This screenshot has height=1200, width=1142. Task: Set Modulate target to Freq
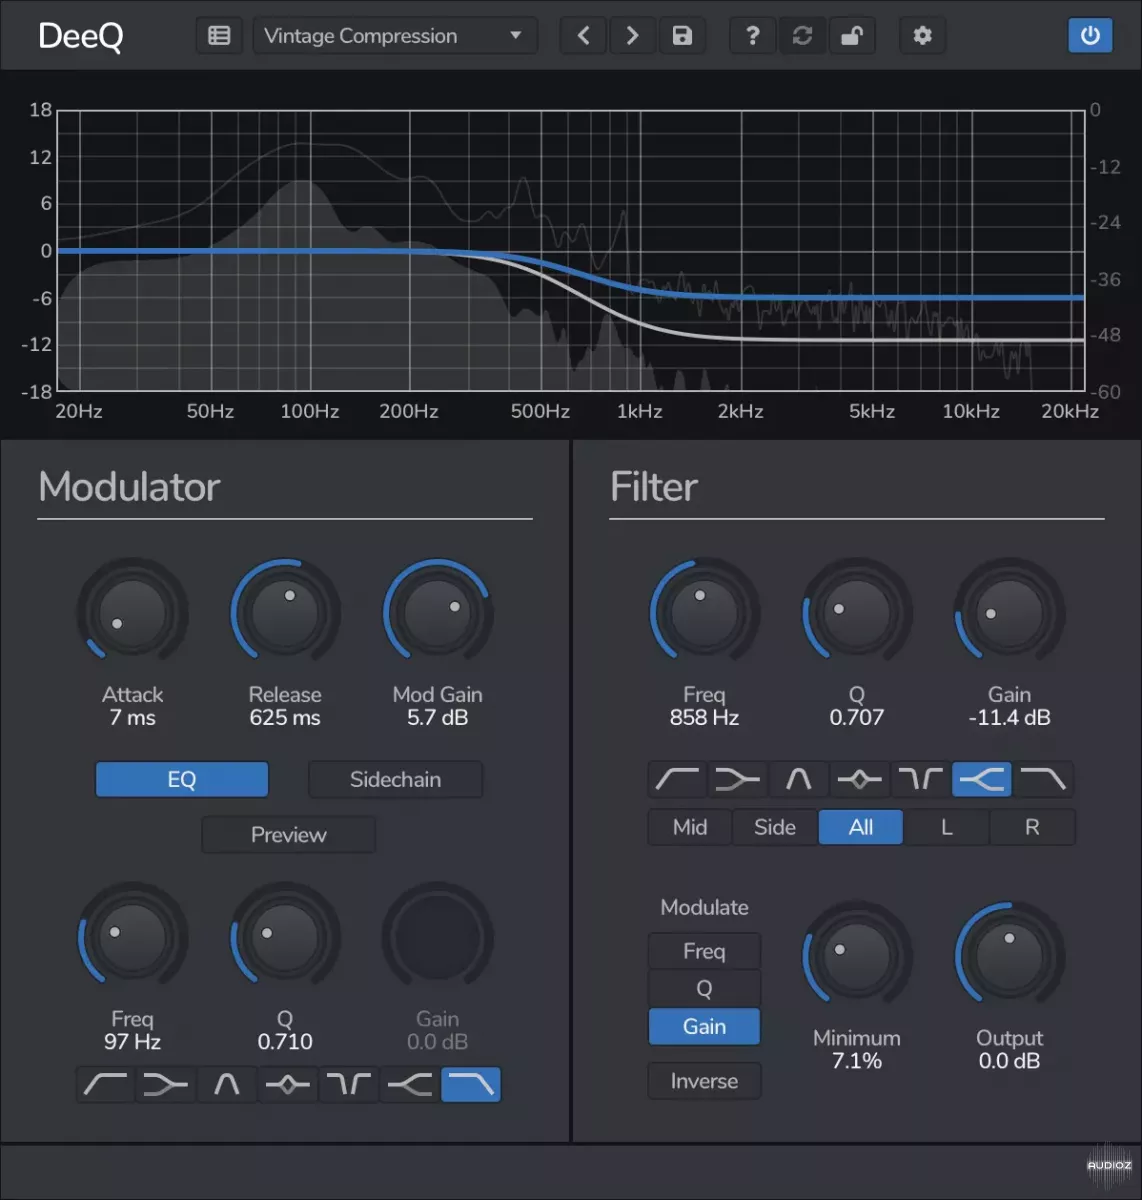point(704,951)
